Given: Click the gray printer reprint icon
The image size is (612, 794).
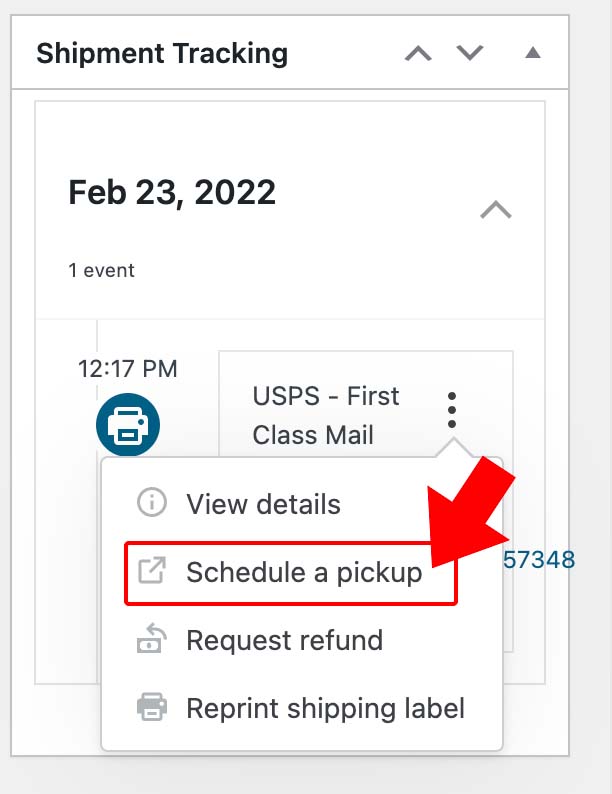Looking at the screenshot, I should (x=152, y=706).
